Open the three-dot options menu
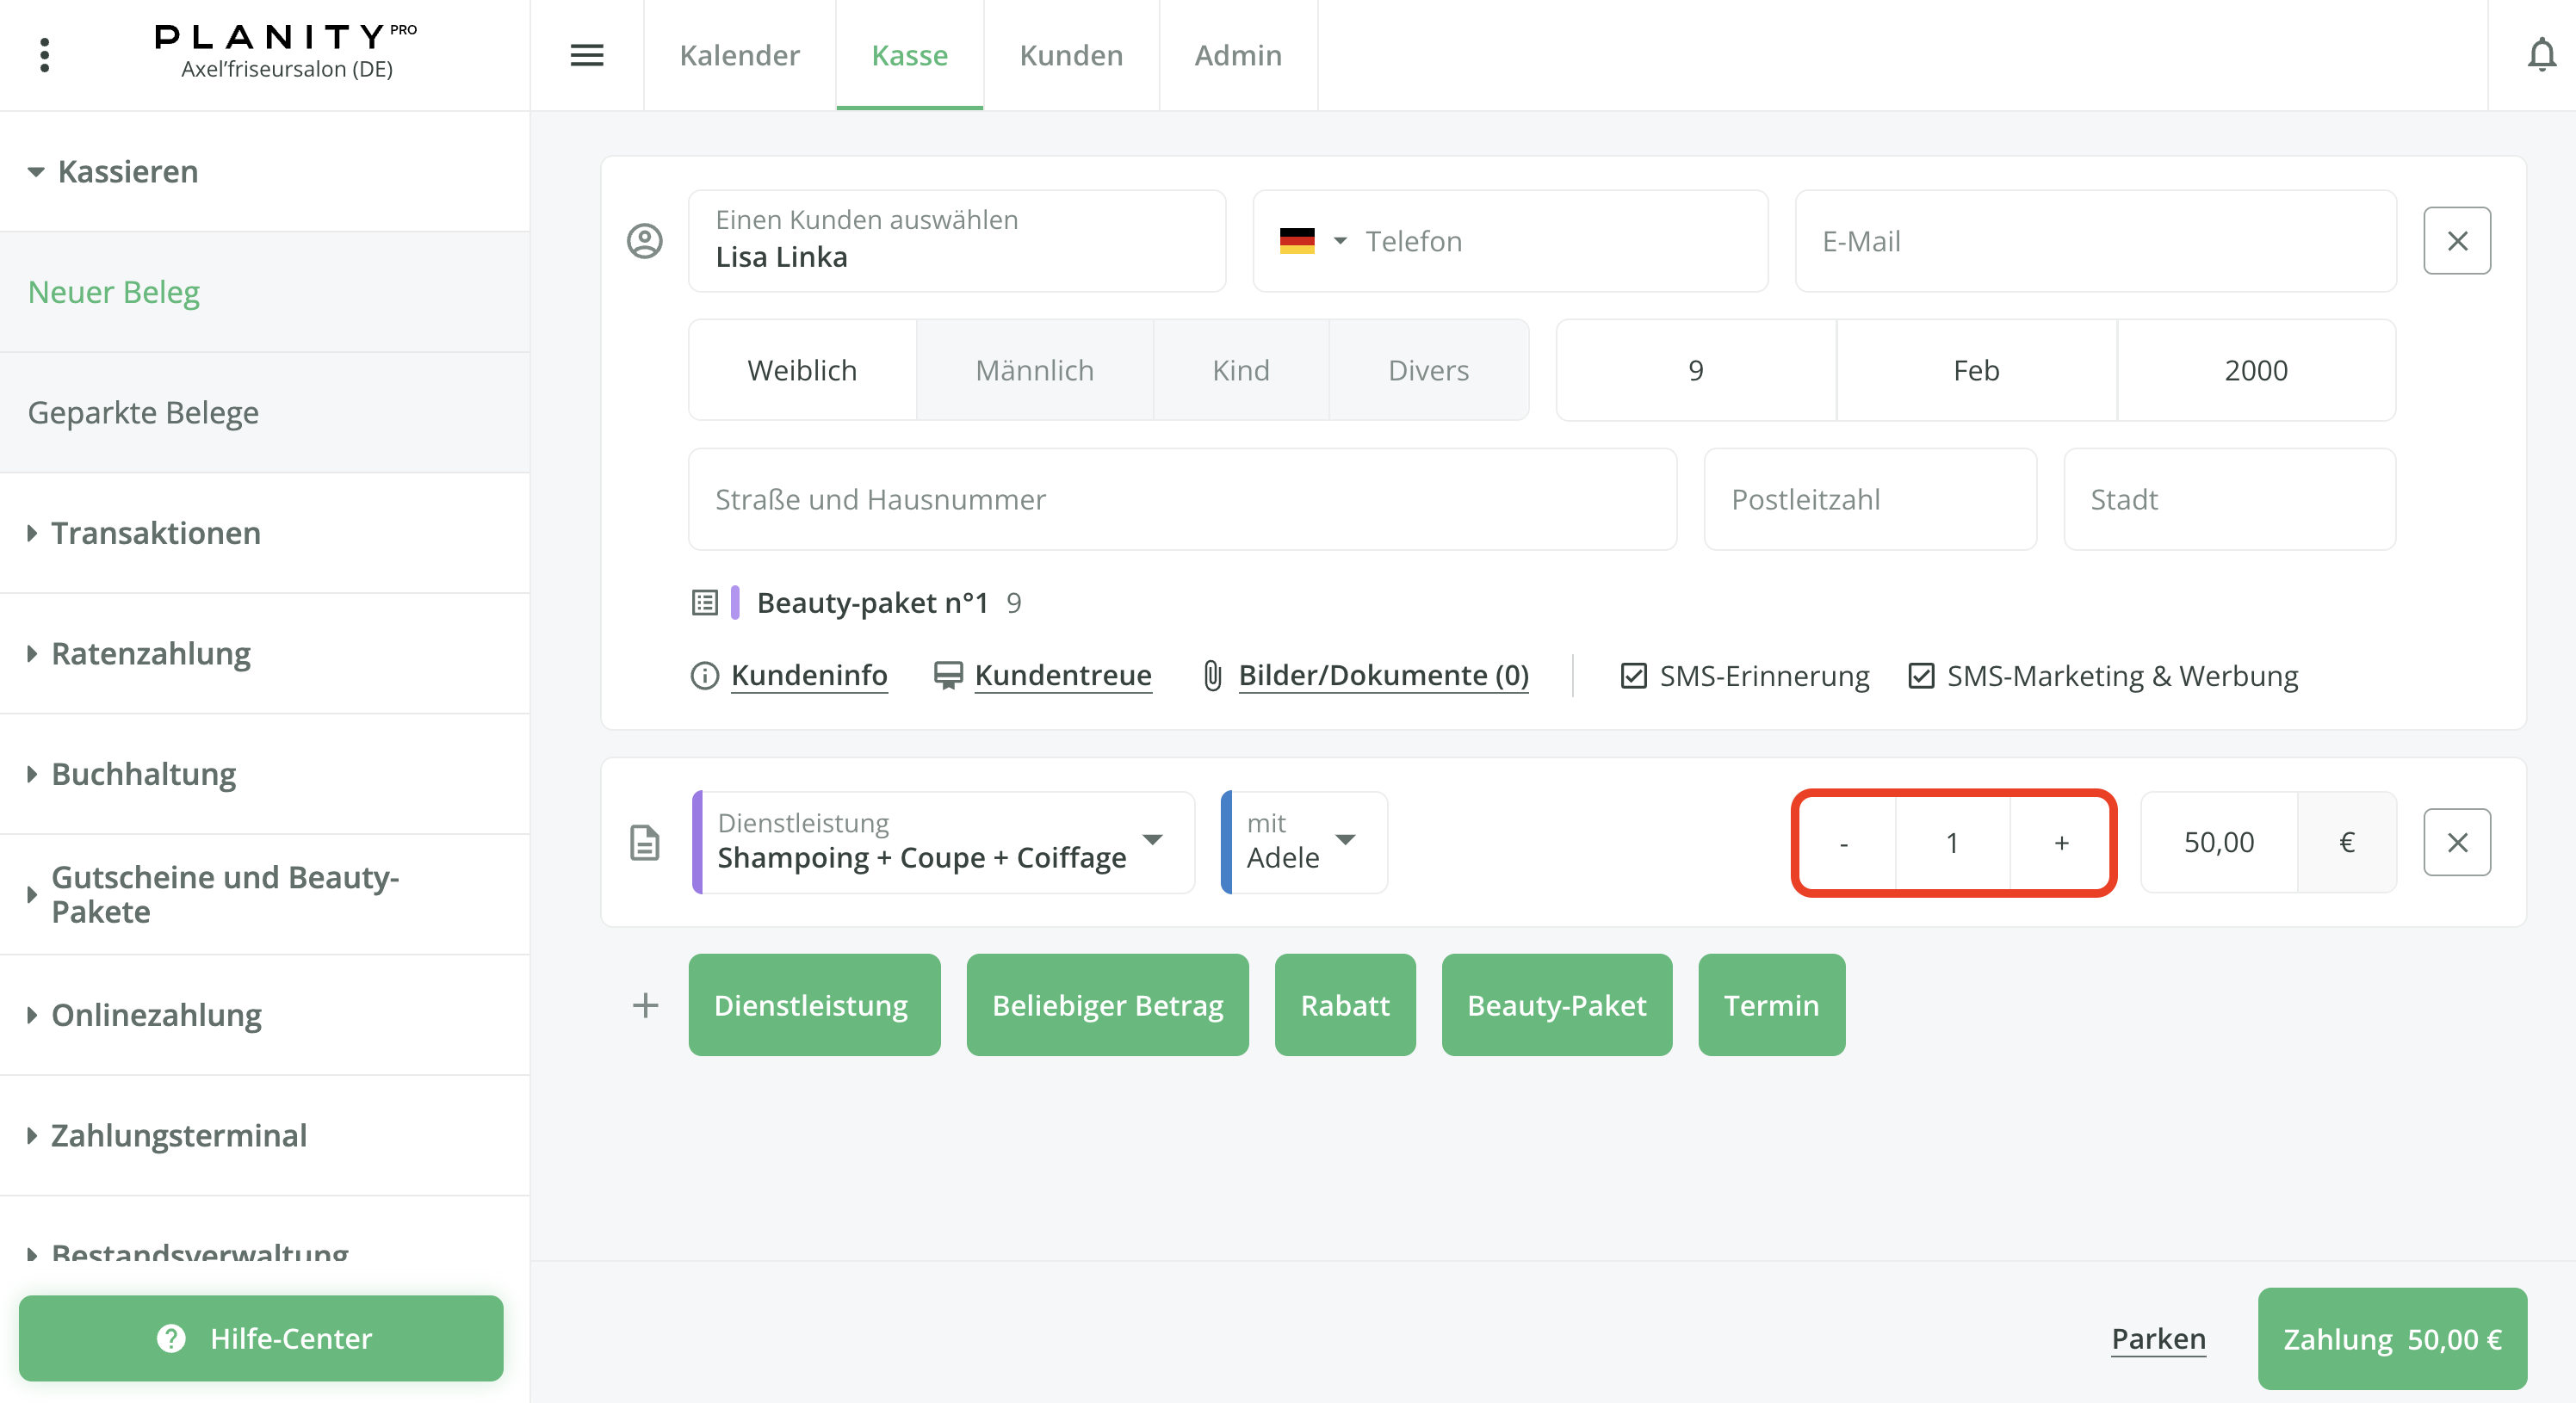The width and height of the screenshot is (2576, 1403). [44, 55]
